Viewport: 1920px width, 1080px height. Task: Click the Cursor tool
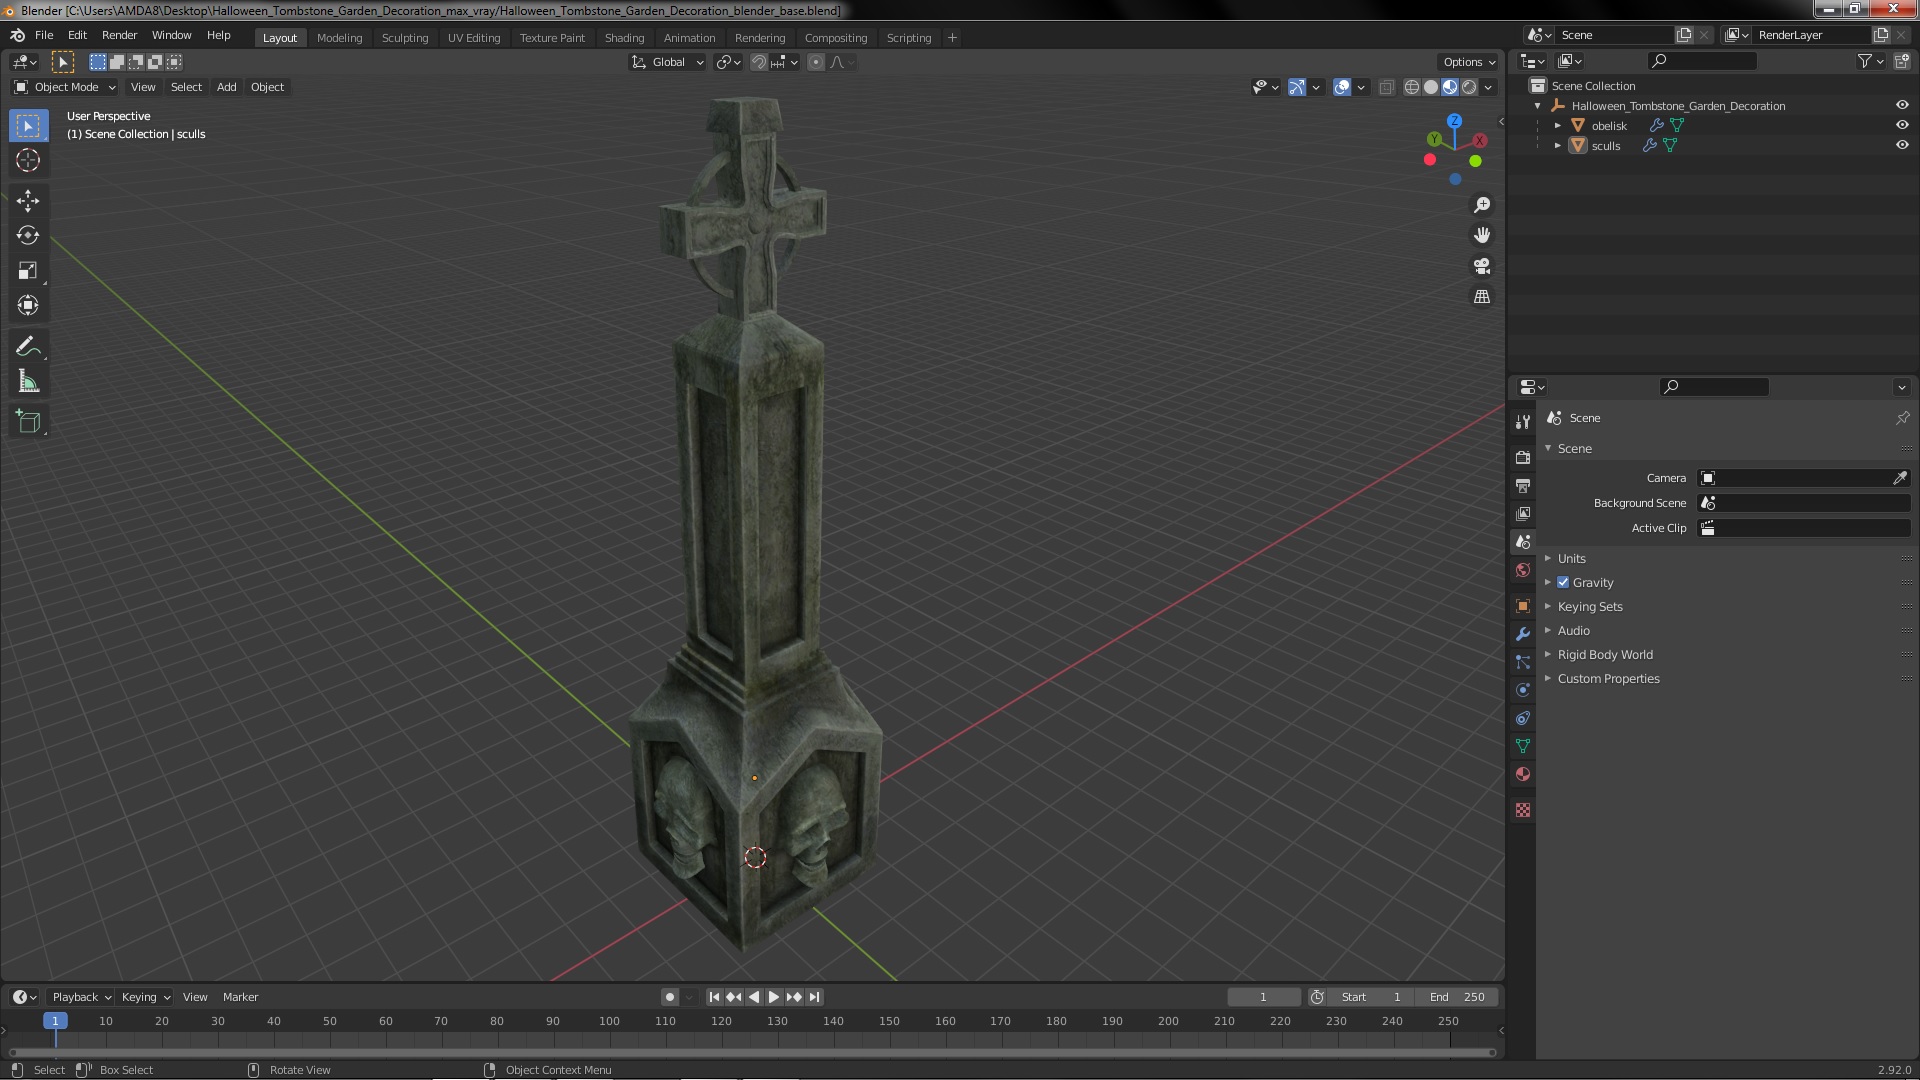[28, 161]
